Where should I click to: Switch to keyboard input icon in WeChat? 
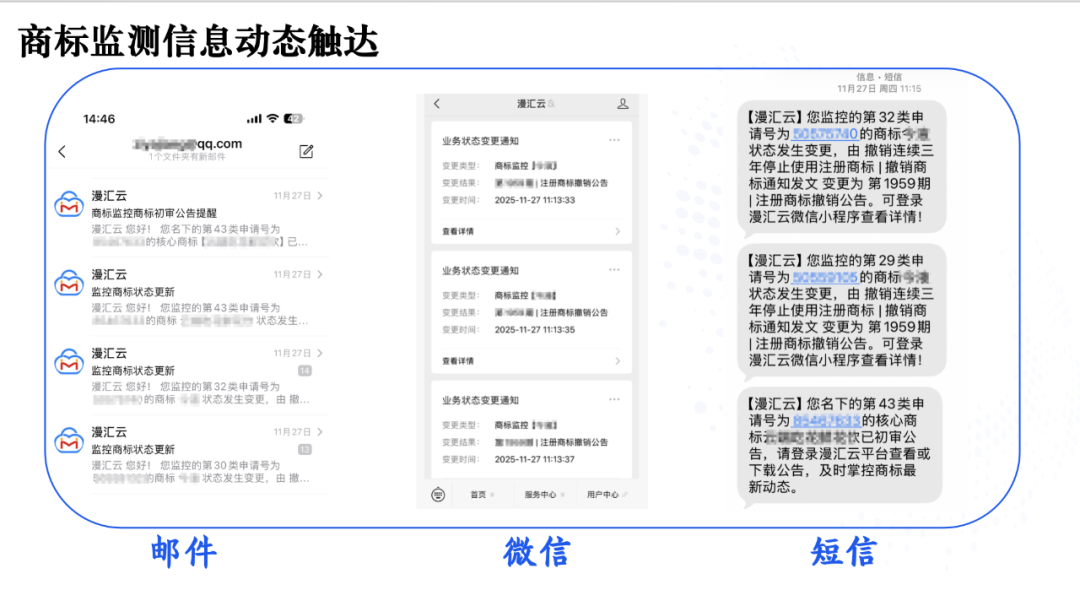pyautogui.click(x=438, y=494)
